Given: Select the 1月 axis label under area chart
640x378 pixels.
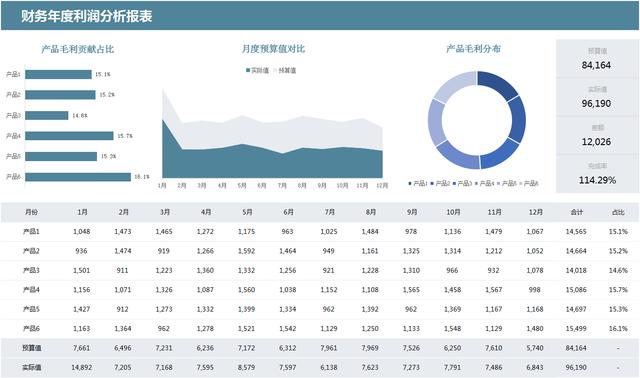Looking at the screenshot, I should point(162,186).
